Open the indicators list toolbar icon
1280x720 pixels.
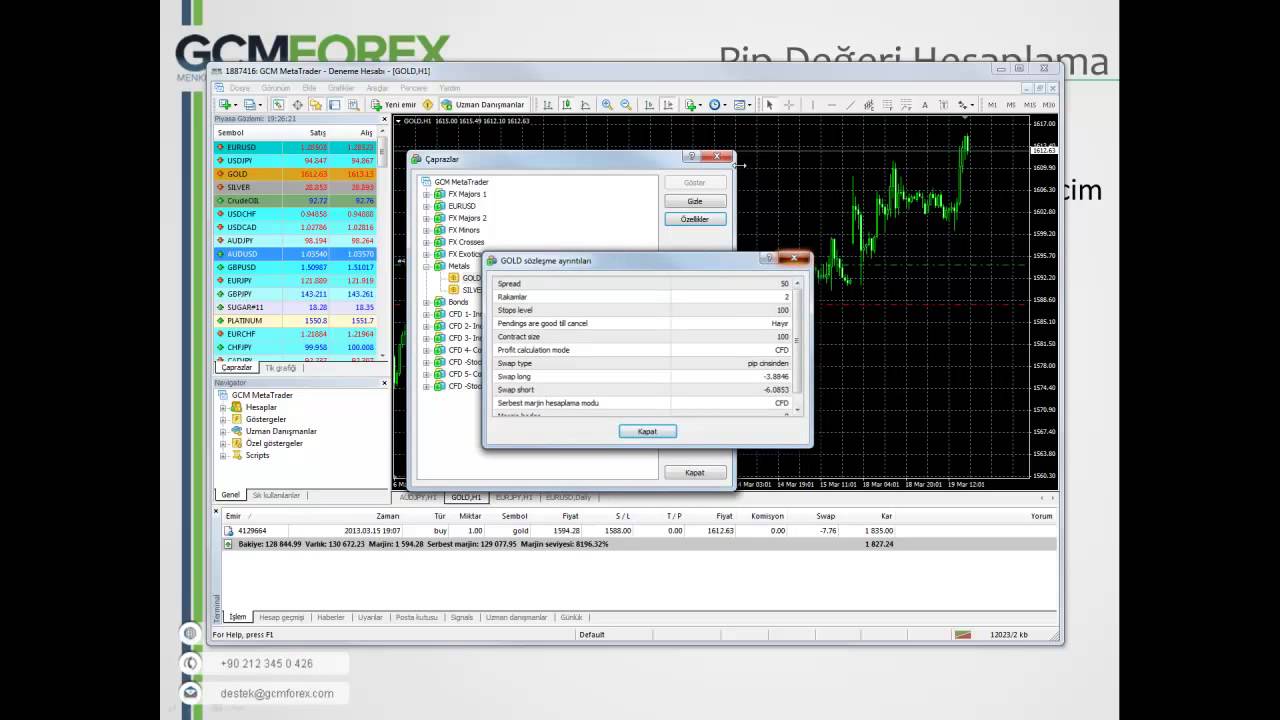(692, 105)
